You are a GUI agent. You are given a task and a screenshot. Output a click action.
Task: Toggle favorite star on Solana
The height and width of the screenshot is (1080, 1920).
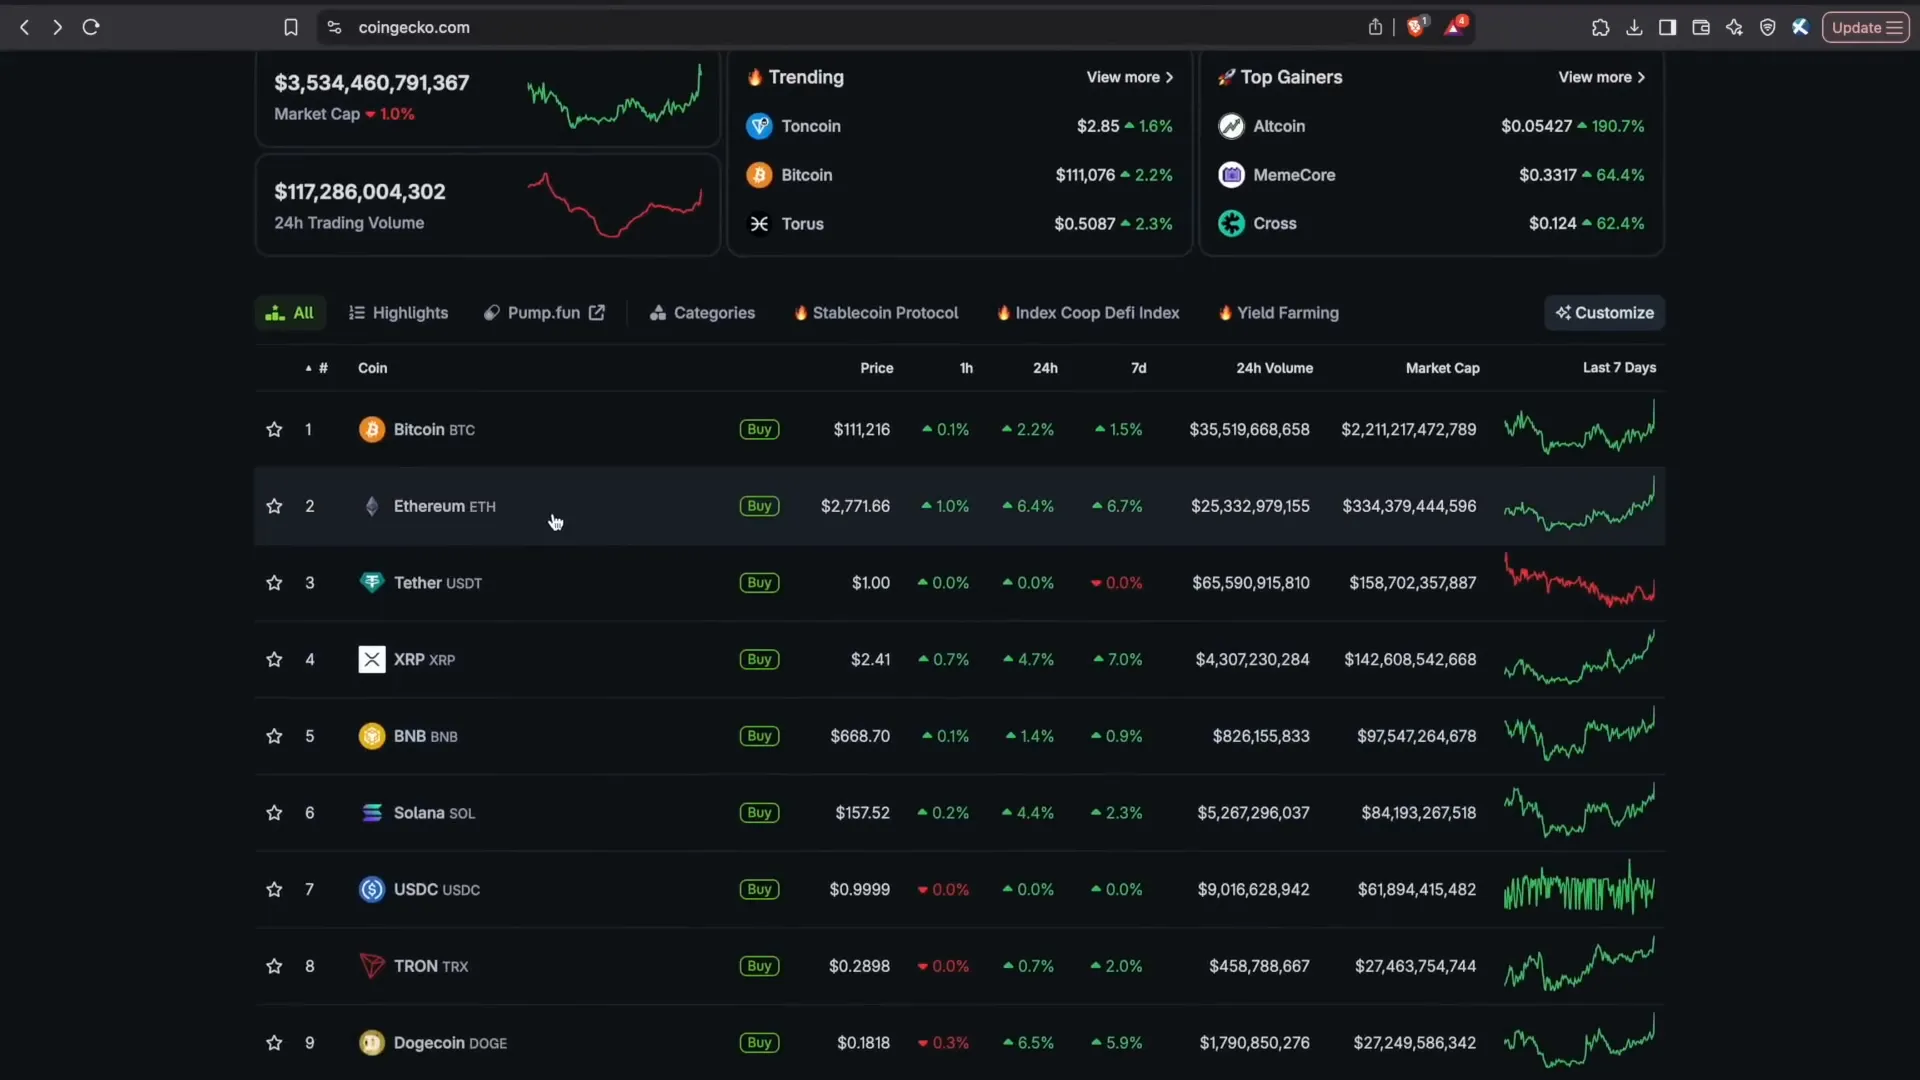[274, 813]
